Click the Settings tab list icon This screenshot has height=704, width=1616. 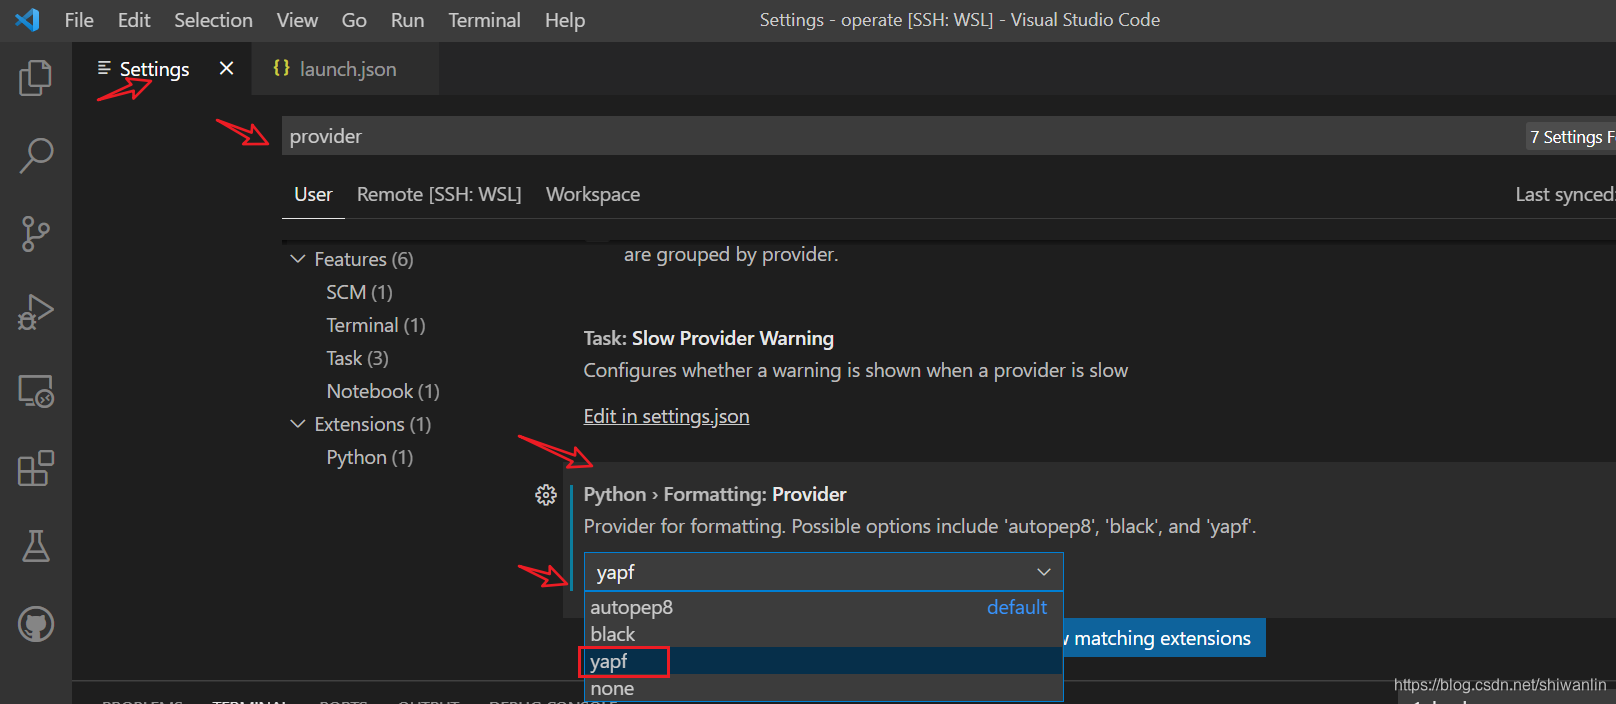click(x=104, y=68)
